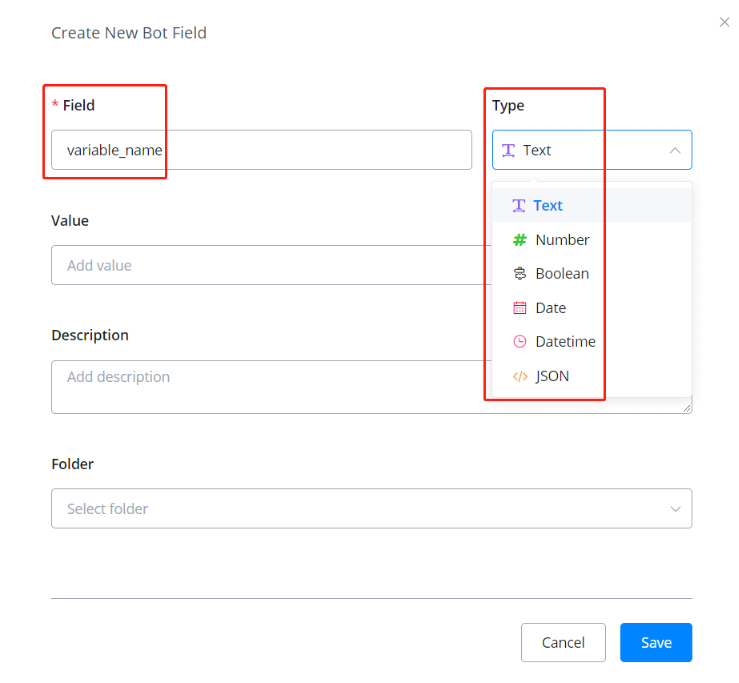This screenshot has width=739, height=683.
Task: Collapse the Type dropdown using its chevron
Action: tap(675, 150)
